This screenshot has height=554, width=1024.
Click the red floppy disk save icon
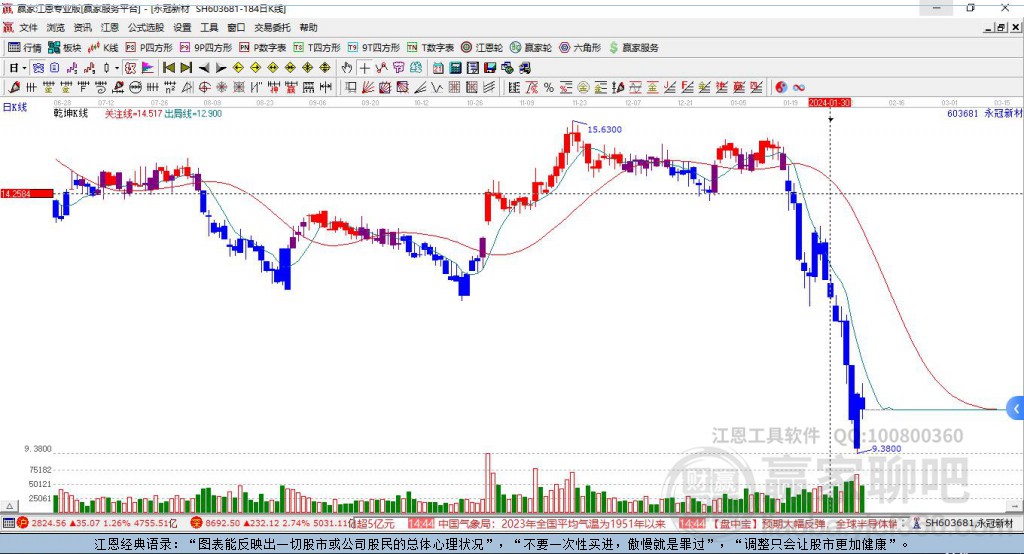pos(490,68)
